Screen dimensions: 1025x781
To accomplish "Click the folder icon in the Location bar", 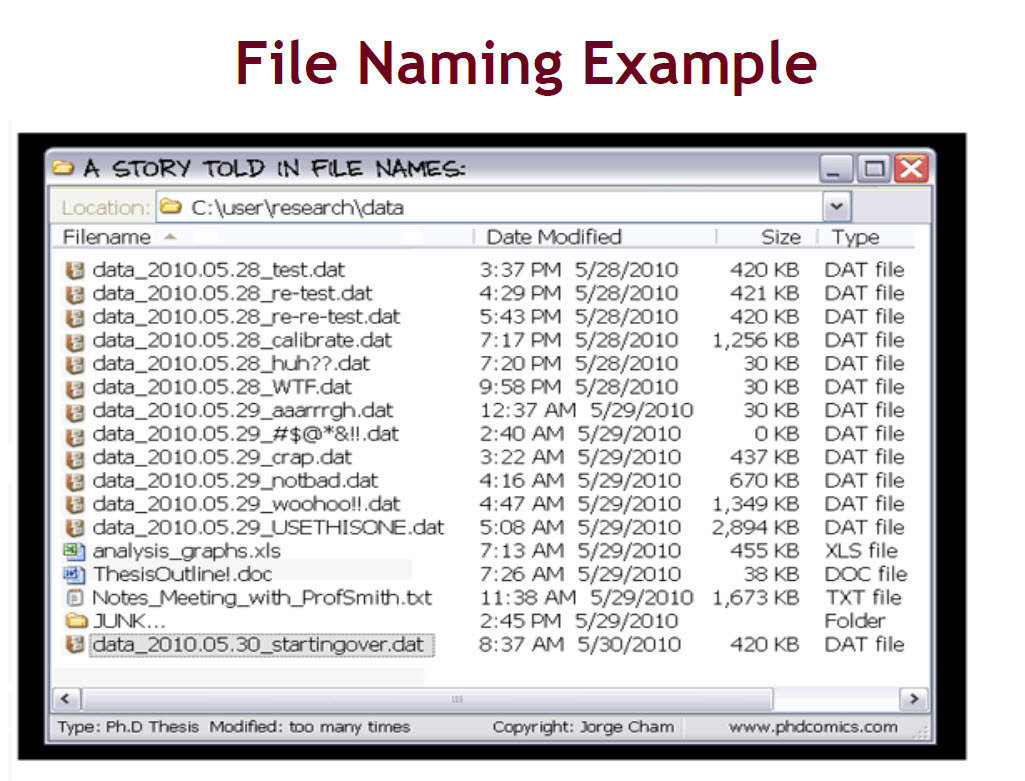I will 171,207.
